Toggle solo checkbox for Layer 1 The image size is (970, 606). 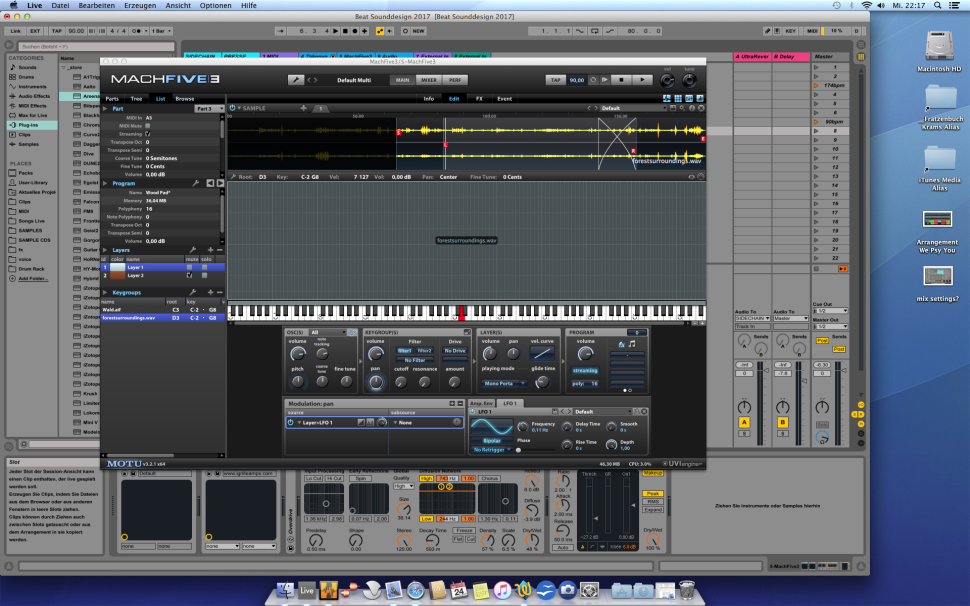(204, 267)
